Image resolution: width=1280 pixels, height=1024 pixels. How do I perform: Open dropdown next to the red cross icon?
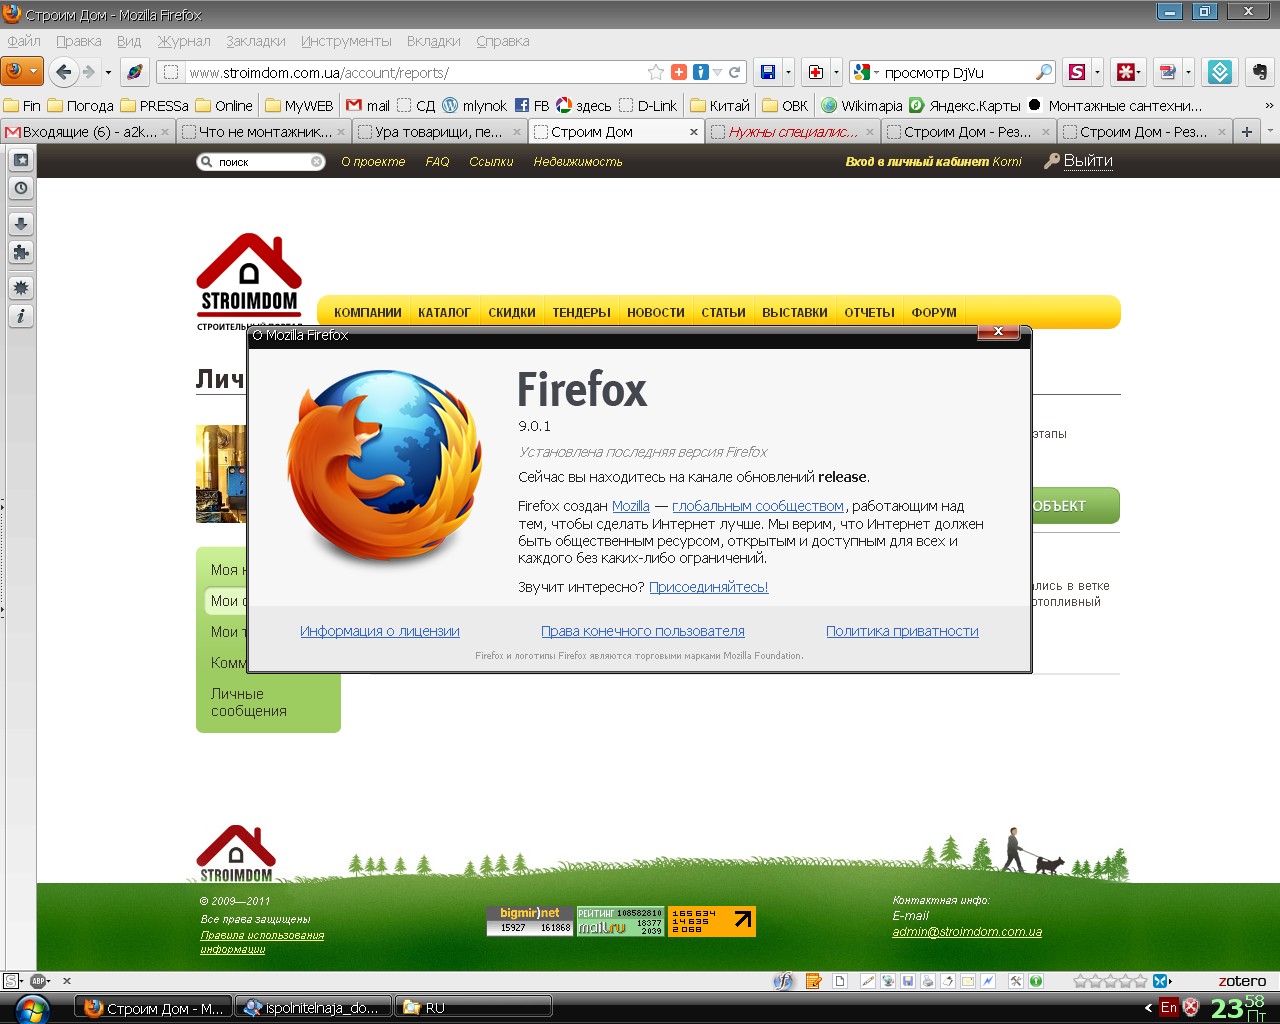point(836,72)
